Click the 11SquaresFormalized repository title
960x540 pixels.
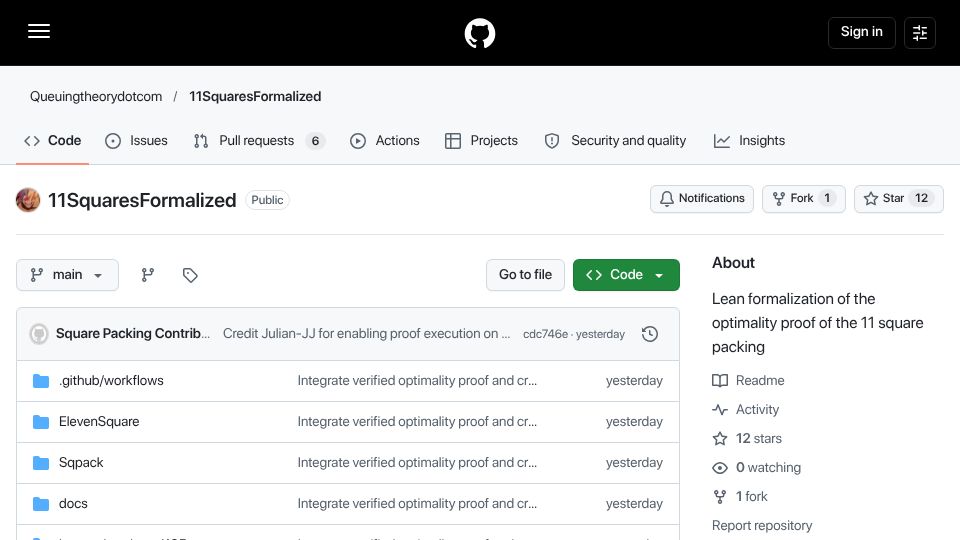(x=142, y=200)
